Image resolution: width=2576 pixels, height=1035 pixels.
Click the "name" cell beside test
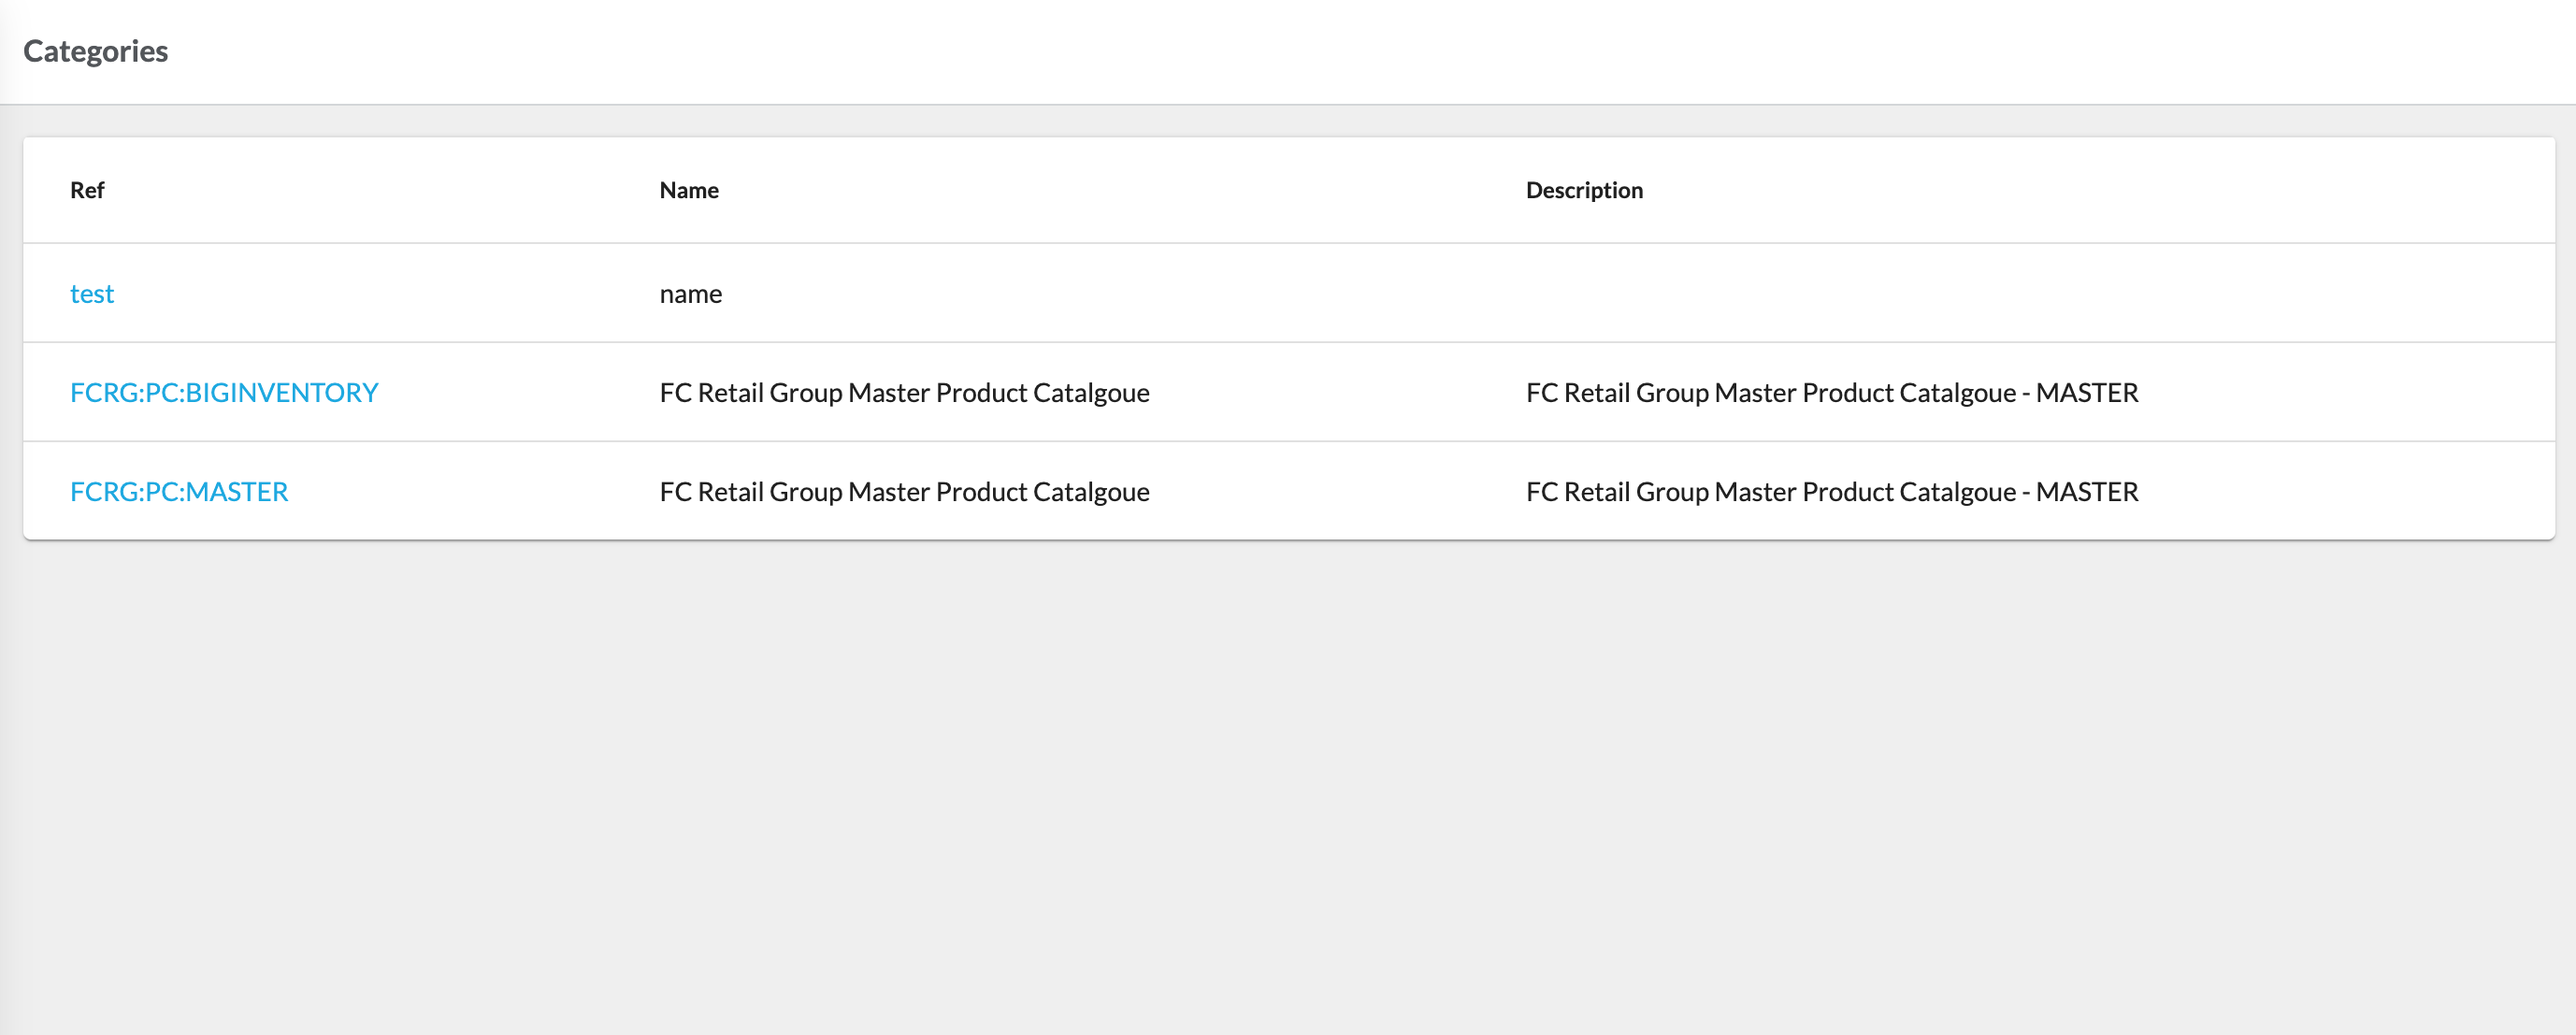tap(690, 293)
